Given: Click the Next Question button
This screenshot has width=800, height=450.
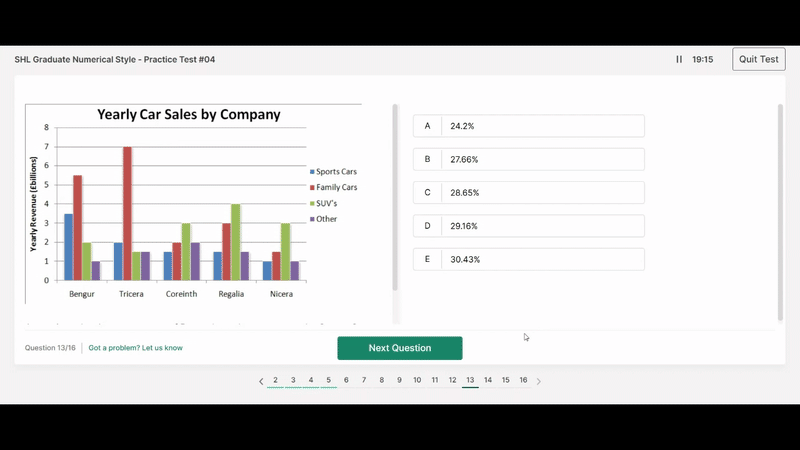Looking at the screenshot, I should point(399,348).
